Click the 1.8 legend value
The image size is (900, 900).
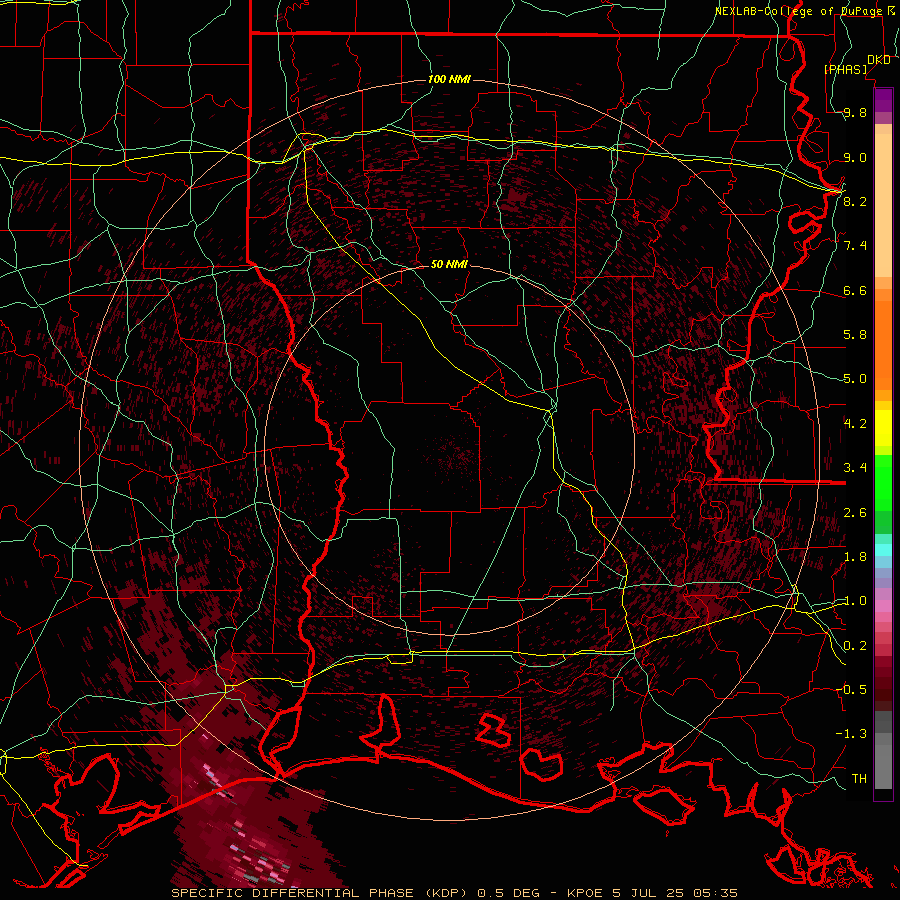[855, 557]
